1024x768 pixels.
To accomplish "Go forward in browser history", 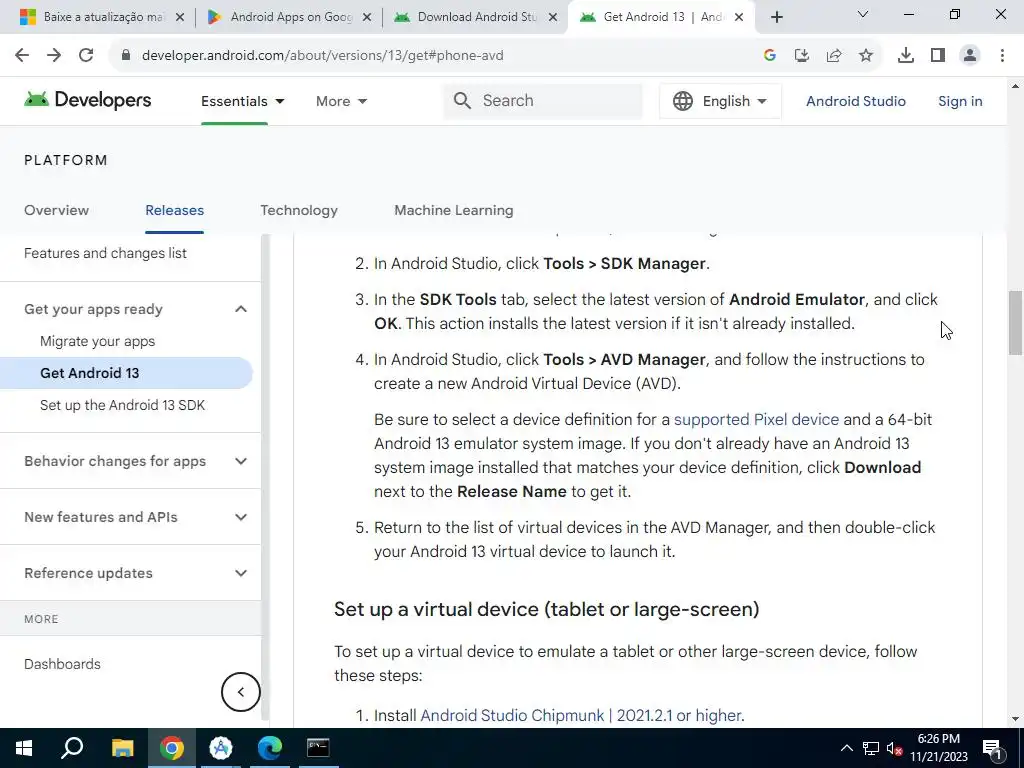I will (x=54, y=56).
